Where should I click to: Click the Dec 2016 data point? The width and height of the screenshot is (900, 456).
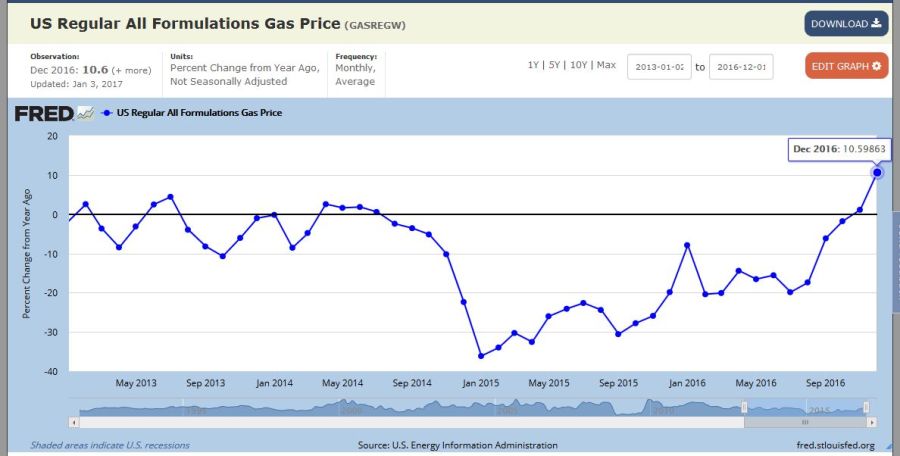click(877, 172)
